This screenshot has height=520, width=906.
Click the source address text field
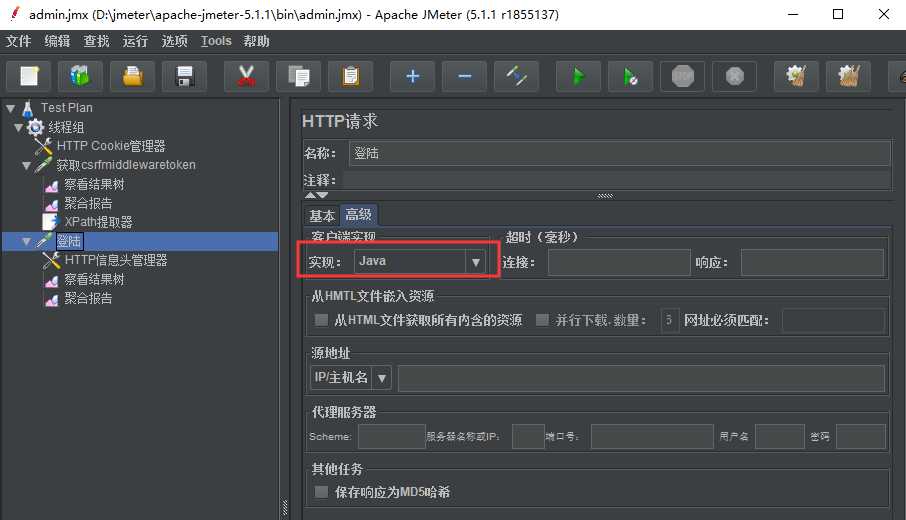641,378
